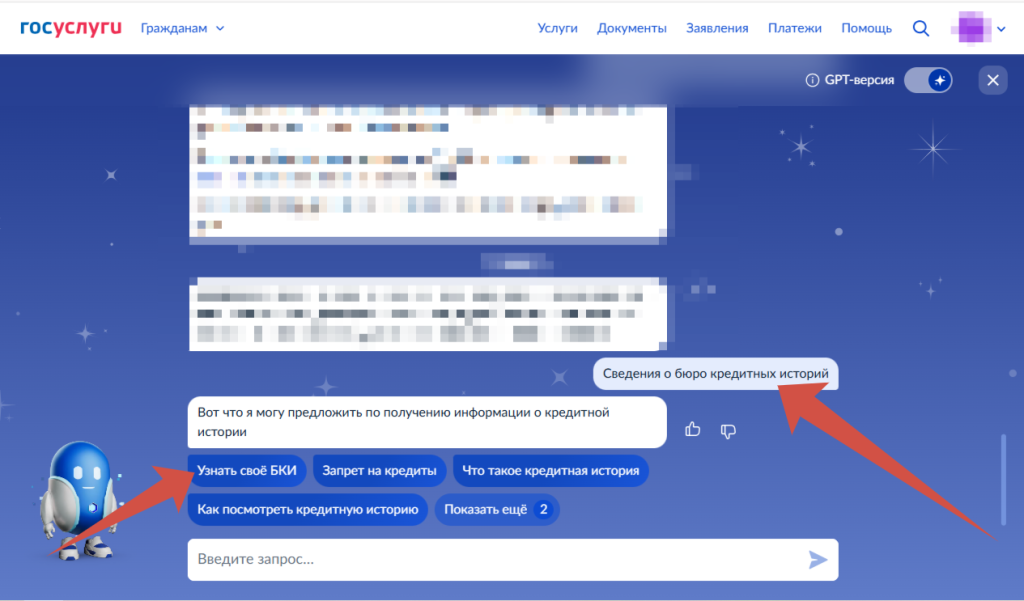Like the assistant's reply with thumbs up
The height and width of the screenshot is (601, 1024).
(x=692, y=429)
